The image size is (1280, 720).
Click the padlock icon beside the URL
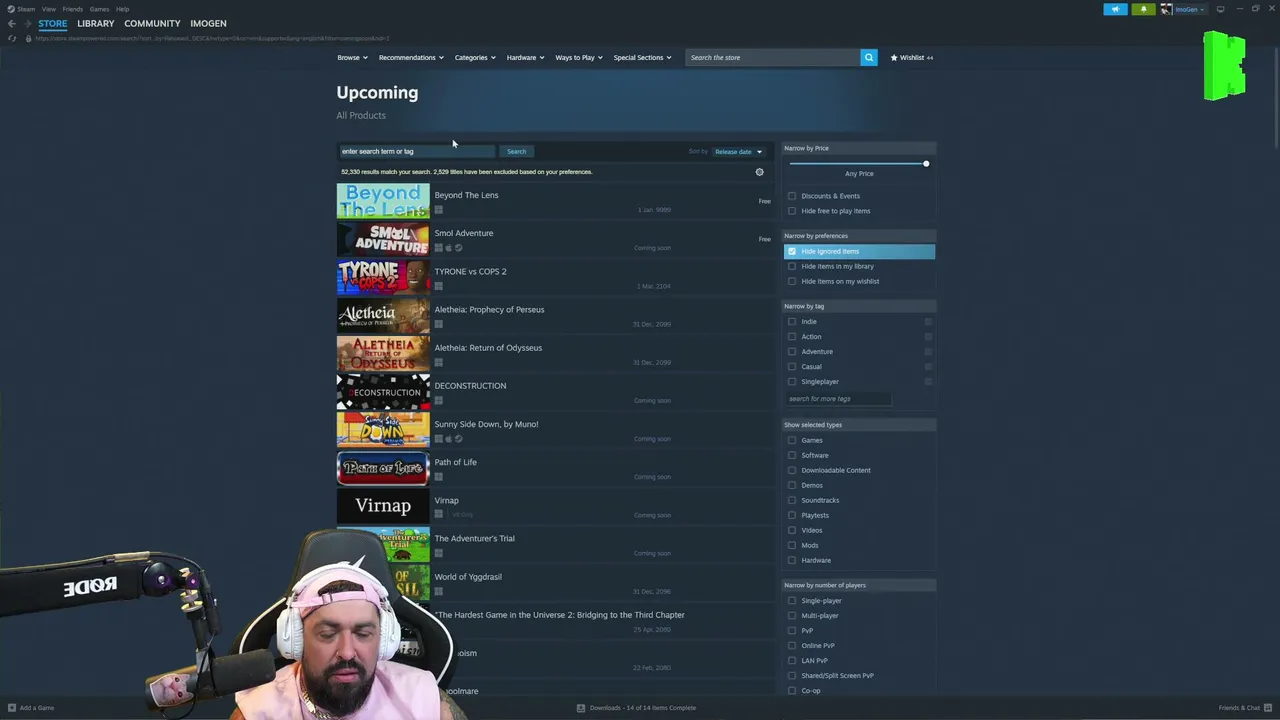pos(28,38)
